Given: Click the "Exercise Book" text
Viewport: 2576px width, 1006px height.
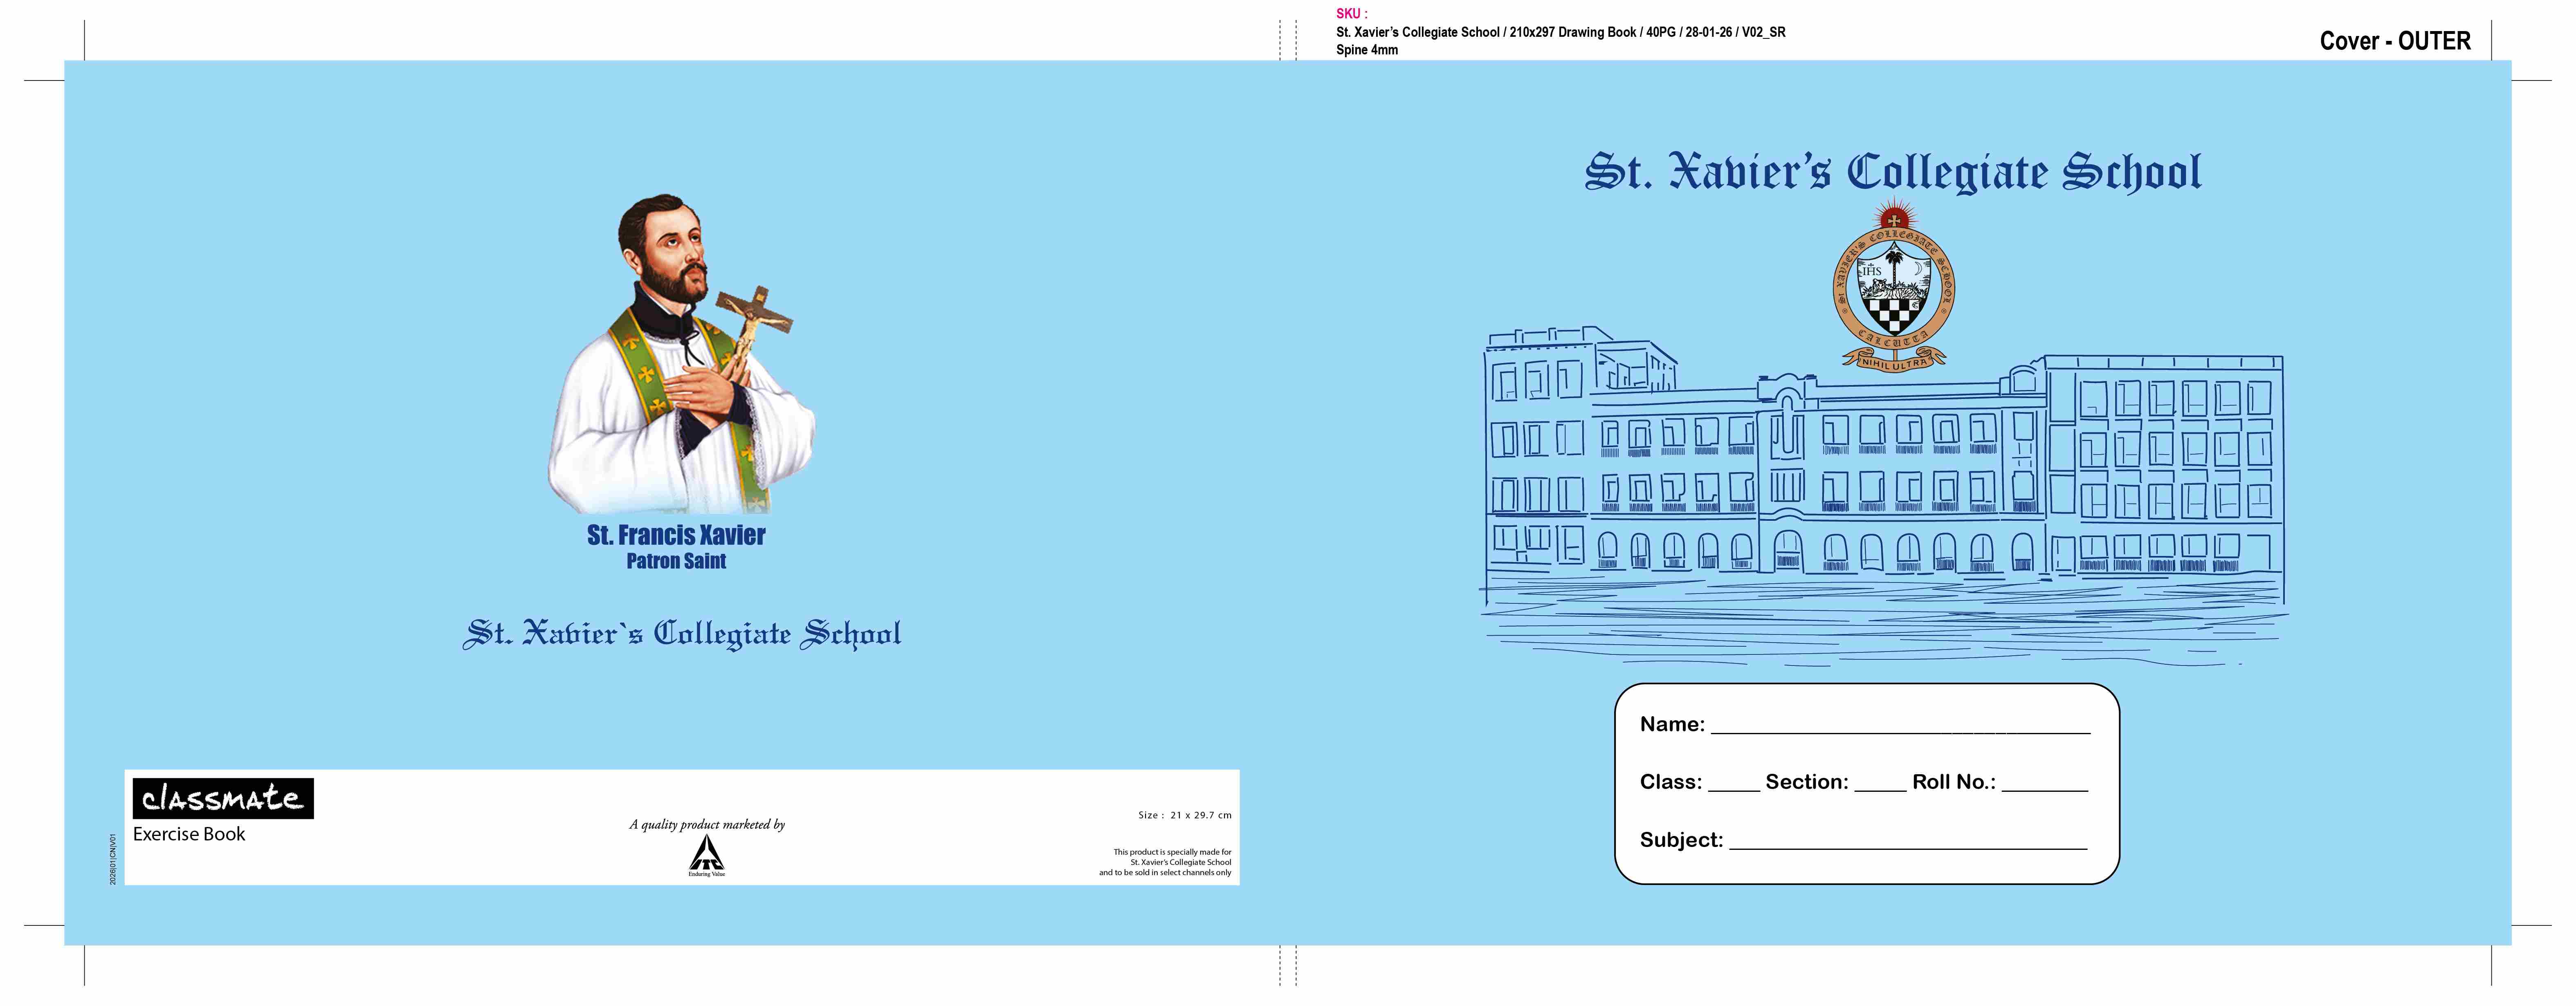Looking at the screenshot, I should point(189,834).
